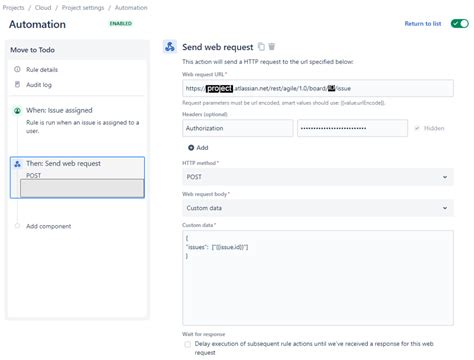Image resolution: width=474 pixels, height=360 pixels.
Task: Click the Rule details info icon
Action: pos(17,69)
